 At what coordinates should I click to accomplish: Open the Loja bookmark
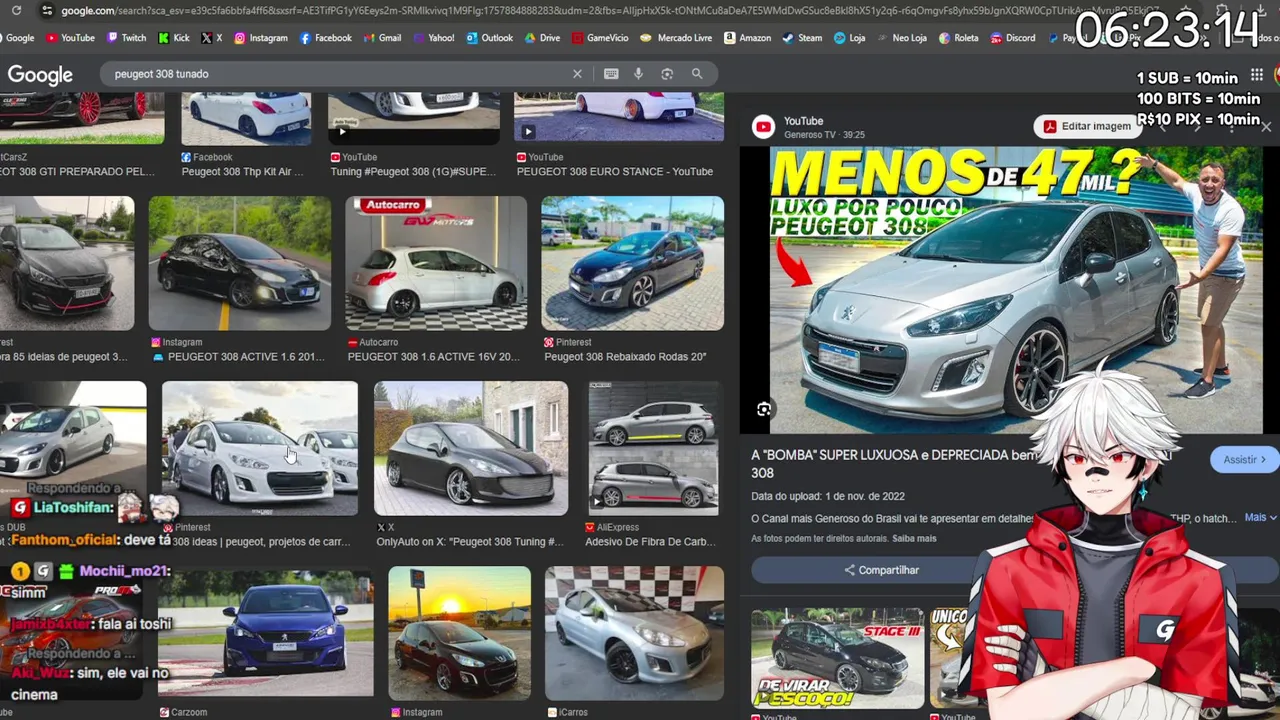point(849,38)
